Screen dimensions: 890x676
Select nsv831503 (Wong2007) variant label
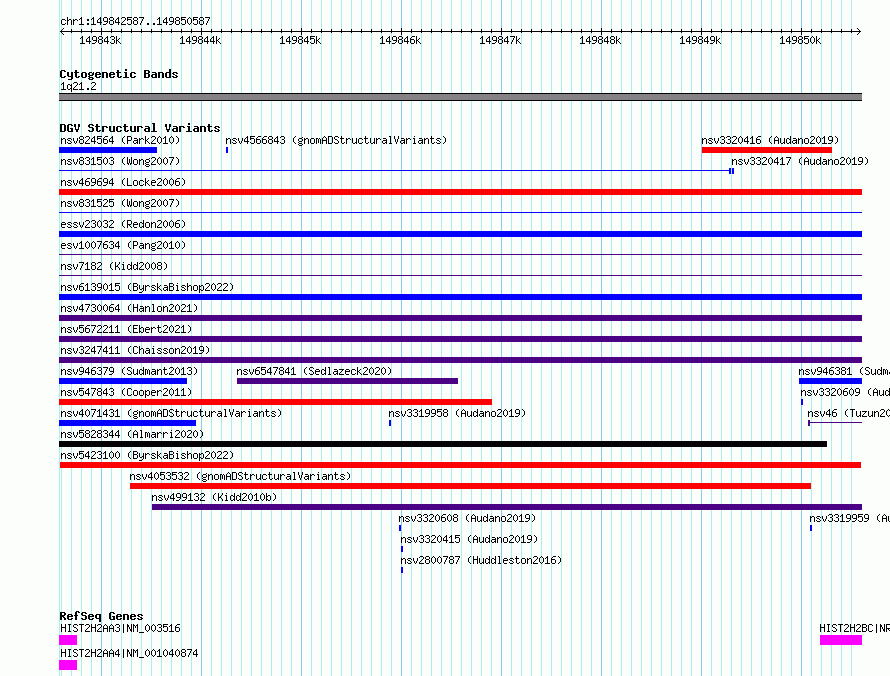coord(120,161)
